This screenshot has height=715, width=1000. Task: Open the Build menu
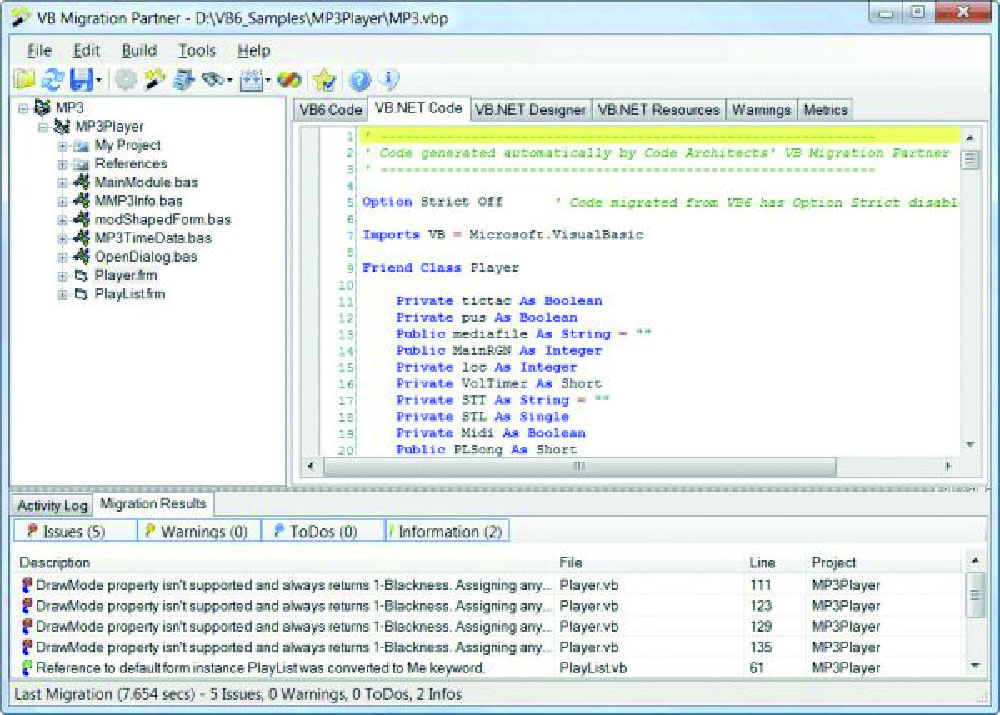pos(139,50)
